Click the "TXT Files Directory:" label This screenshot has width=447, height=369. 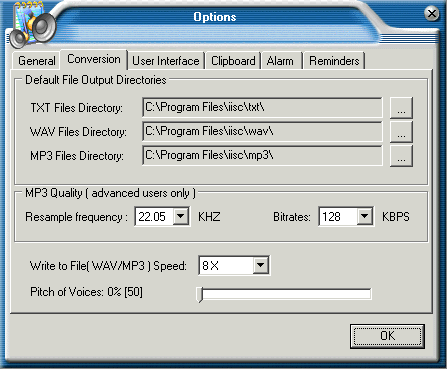(77, 108)
